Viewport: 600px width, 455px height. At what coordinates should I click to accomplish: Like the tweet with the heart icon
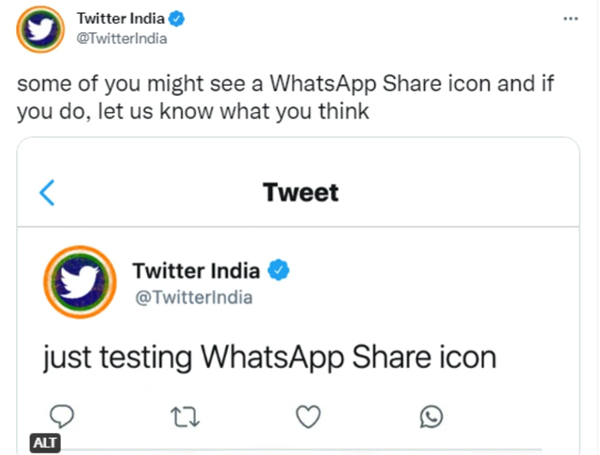[x=308, y=415]
